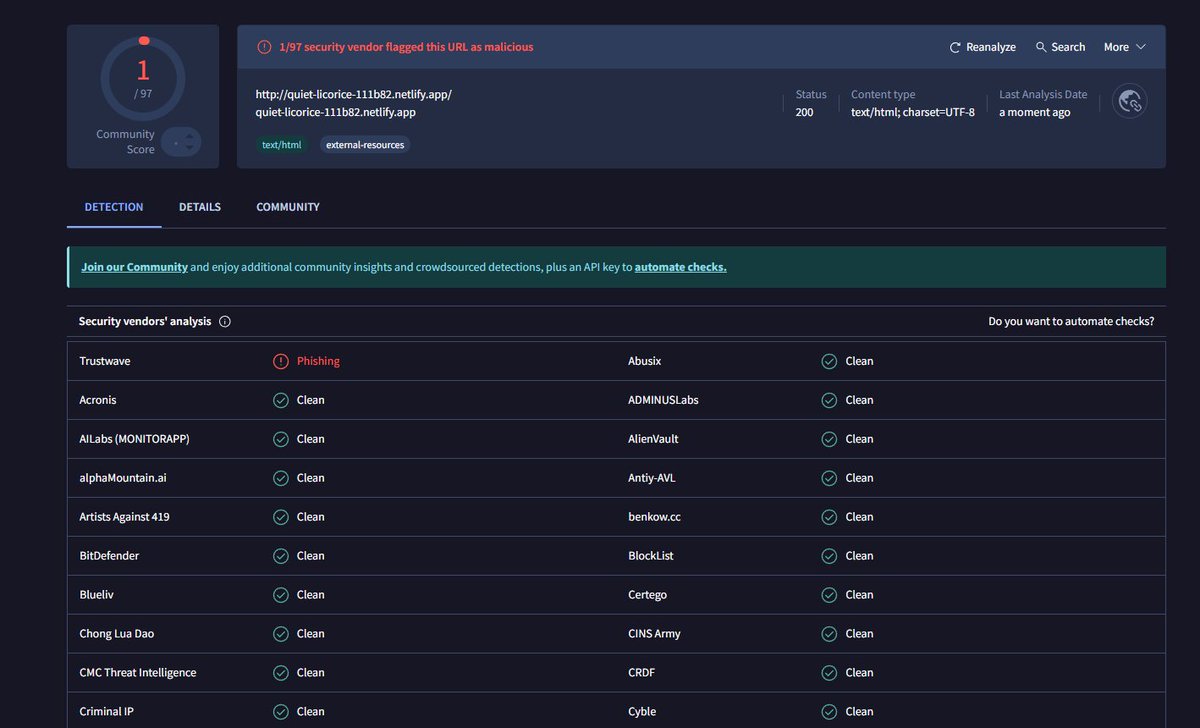Click the content type text/html; charset=UTF-8

point(913,112)
